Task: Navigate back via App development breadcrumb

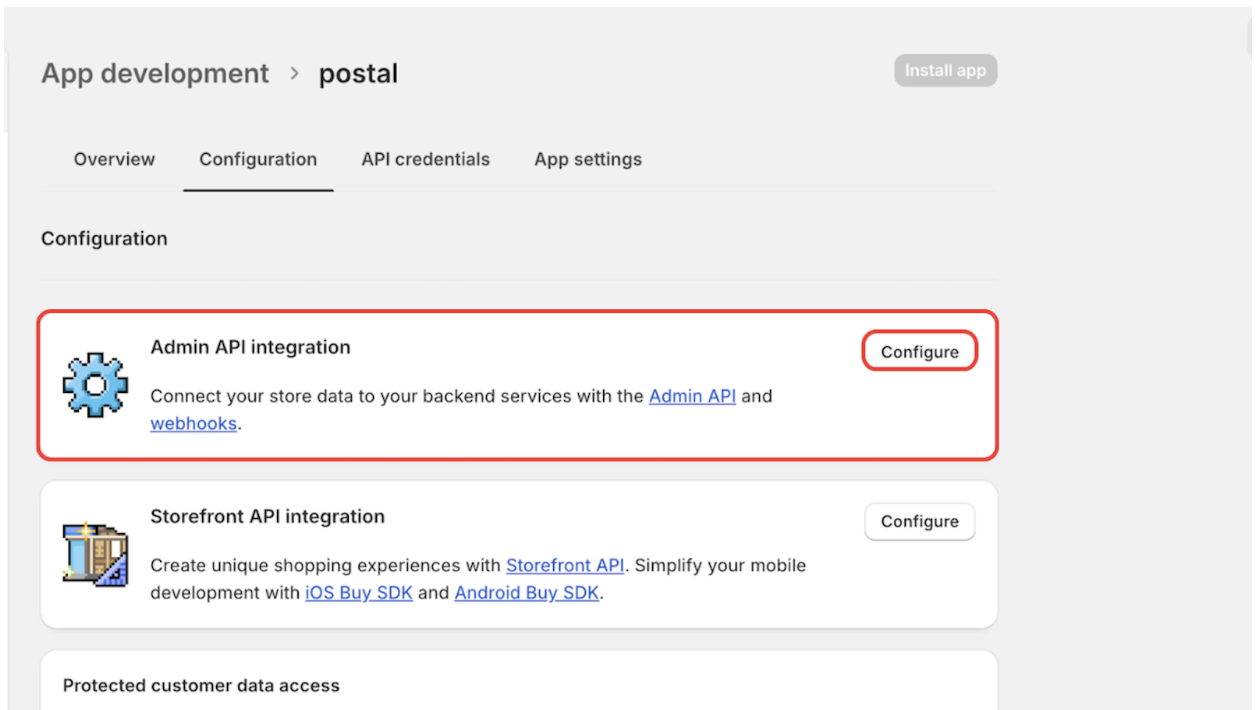Action: tap(154, 73)
